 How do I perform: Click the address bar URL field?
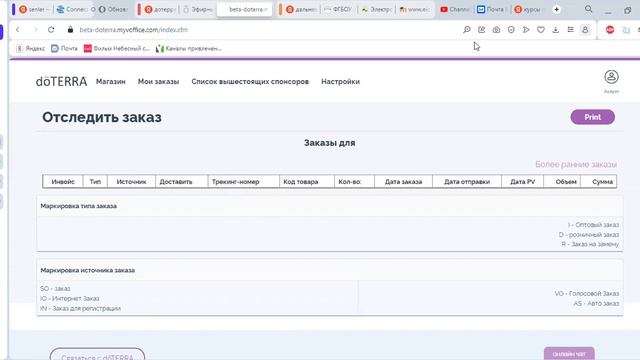[133, 30]
